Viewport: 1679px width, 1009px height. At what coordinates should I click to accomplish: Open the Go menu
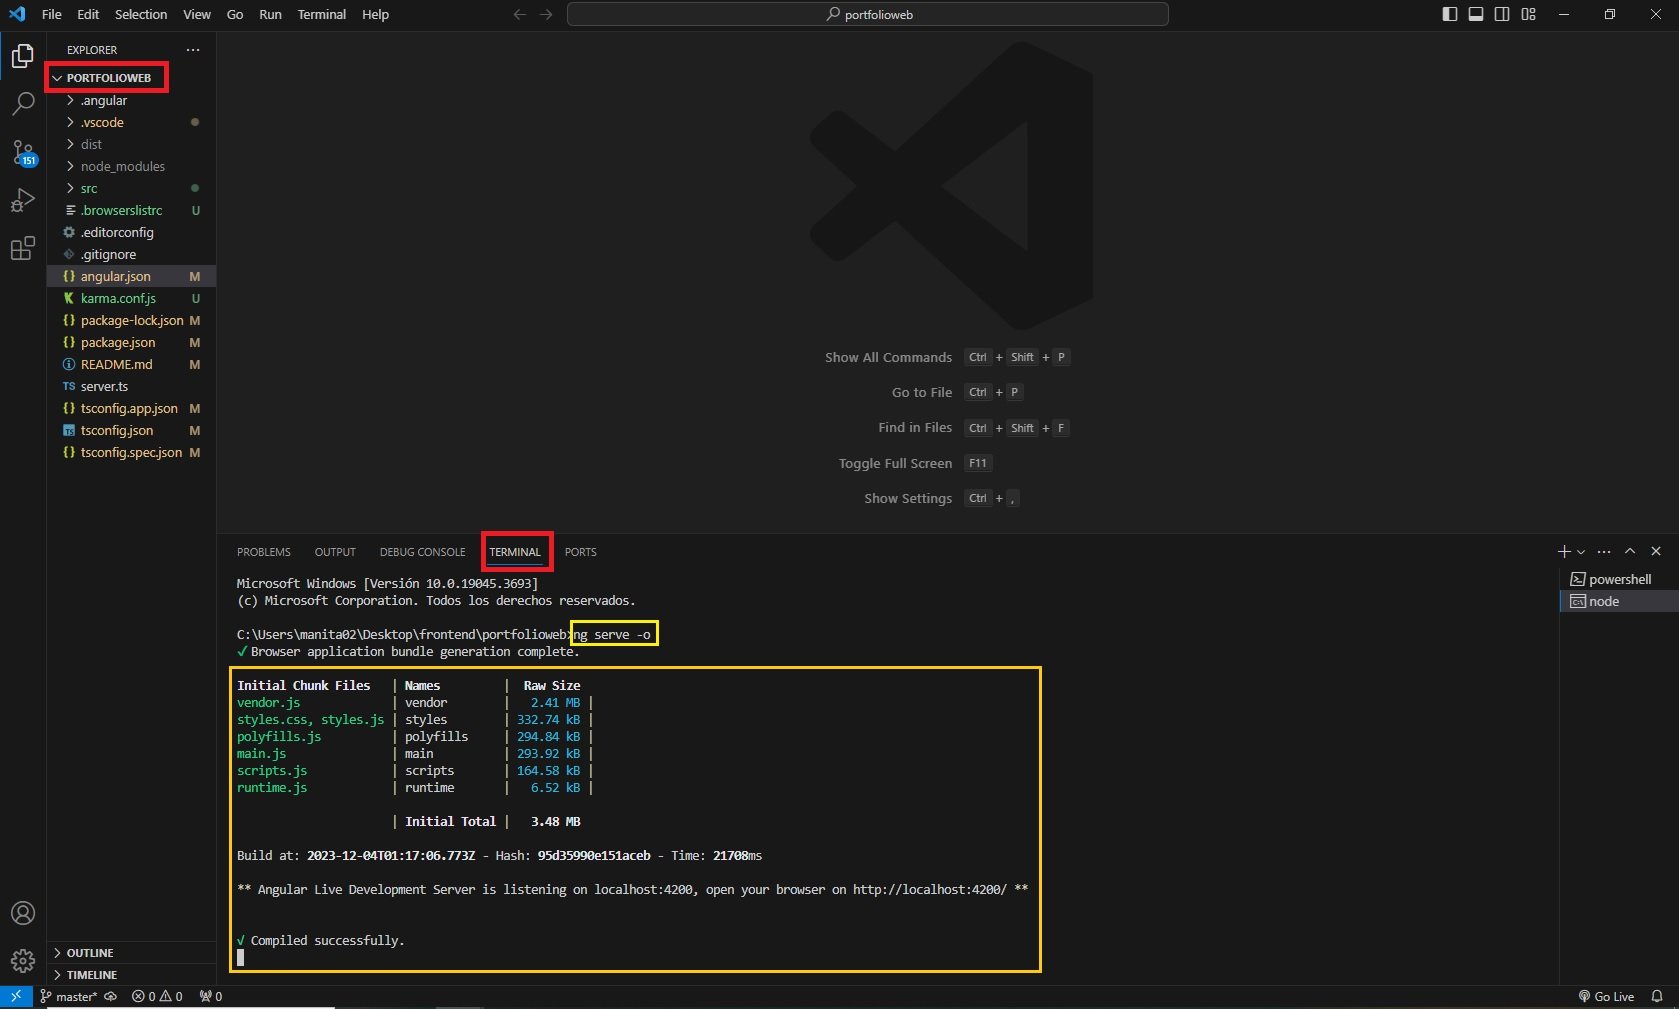pos(235,14)
